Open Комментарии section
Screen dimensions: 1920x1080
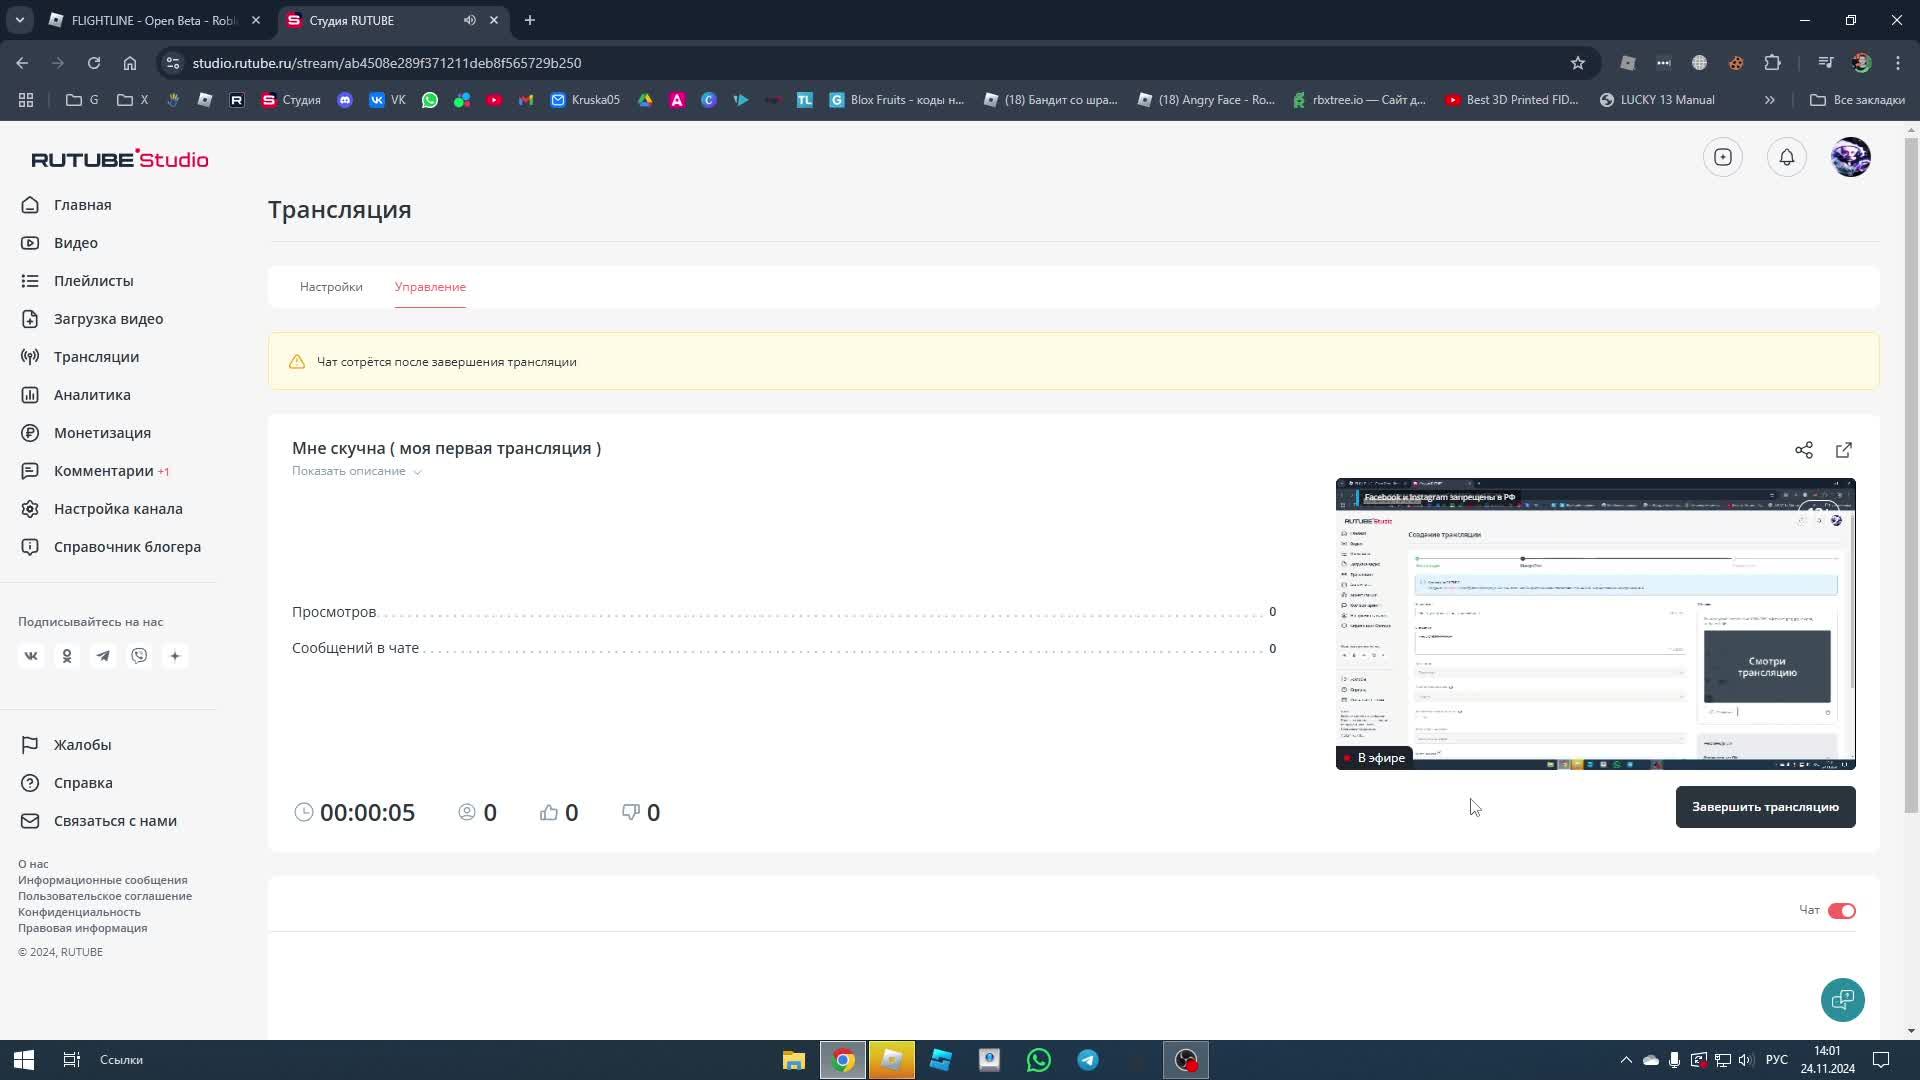[95, 471]
